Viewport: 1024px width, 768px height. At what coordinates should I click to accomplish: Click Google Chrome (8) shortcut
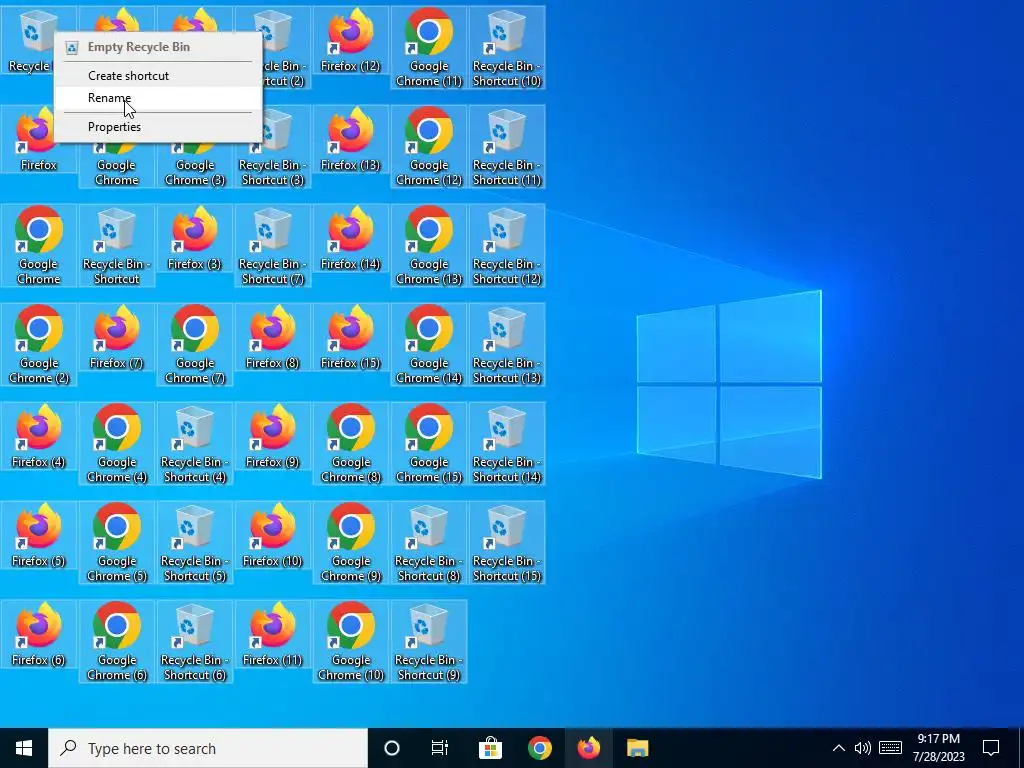[x=351, y=444]
